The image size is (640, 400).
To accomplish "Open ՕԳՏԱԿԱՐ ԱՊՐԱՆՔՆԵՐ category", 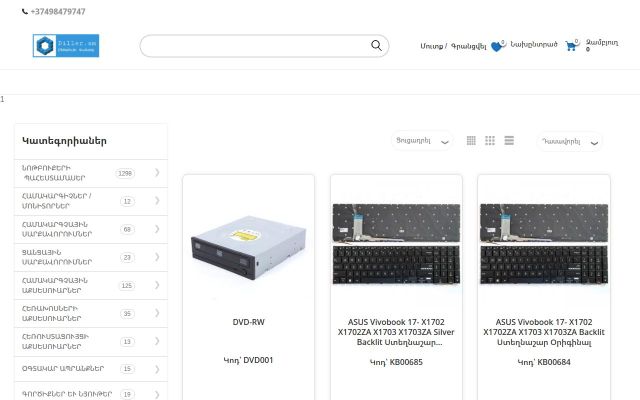I will (63, 368).
